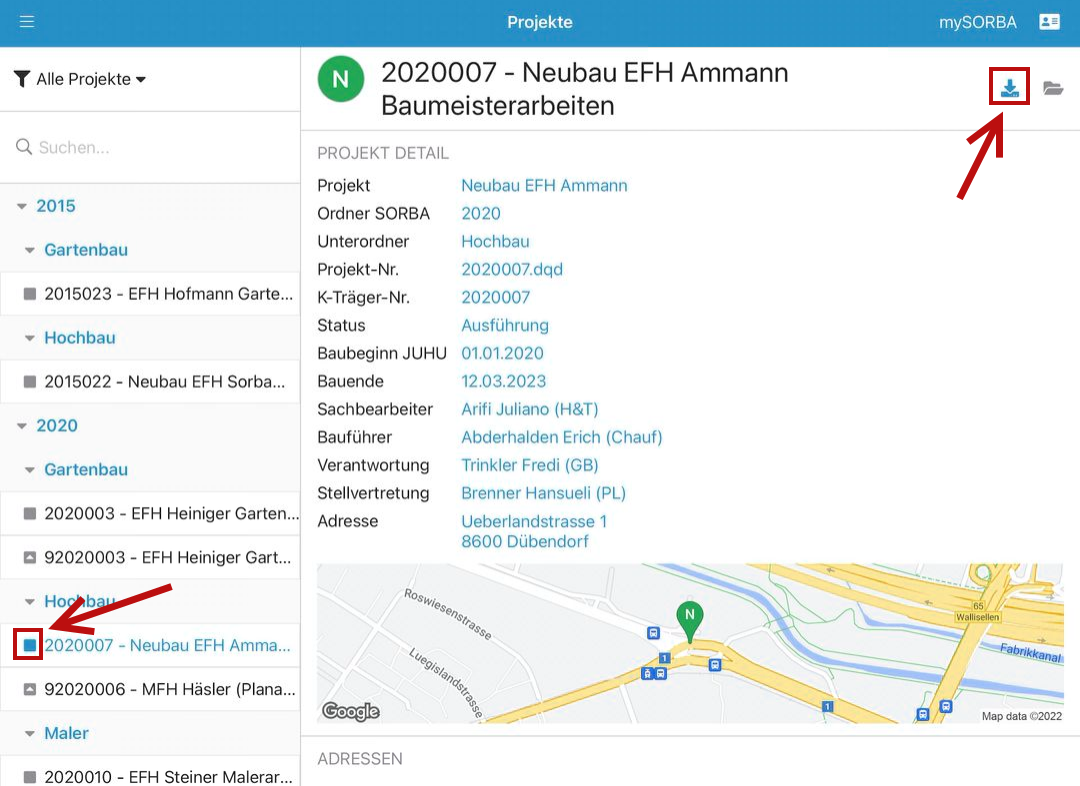Viewport: 1080px width, 786px height.
Task: Click the profile card icon
Action: (x=1049, y=22)
